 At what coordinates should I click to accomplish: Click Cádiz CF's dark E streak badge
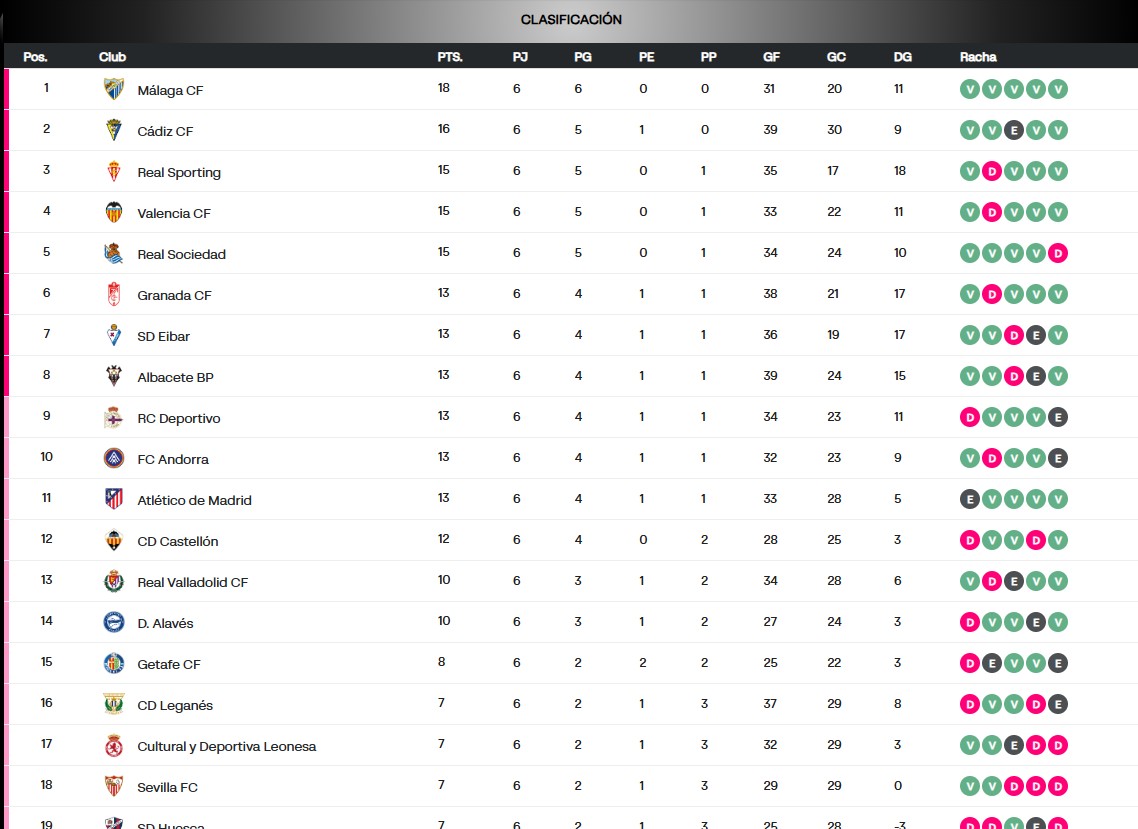coord(1014,130)
